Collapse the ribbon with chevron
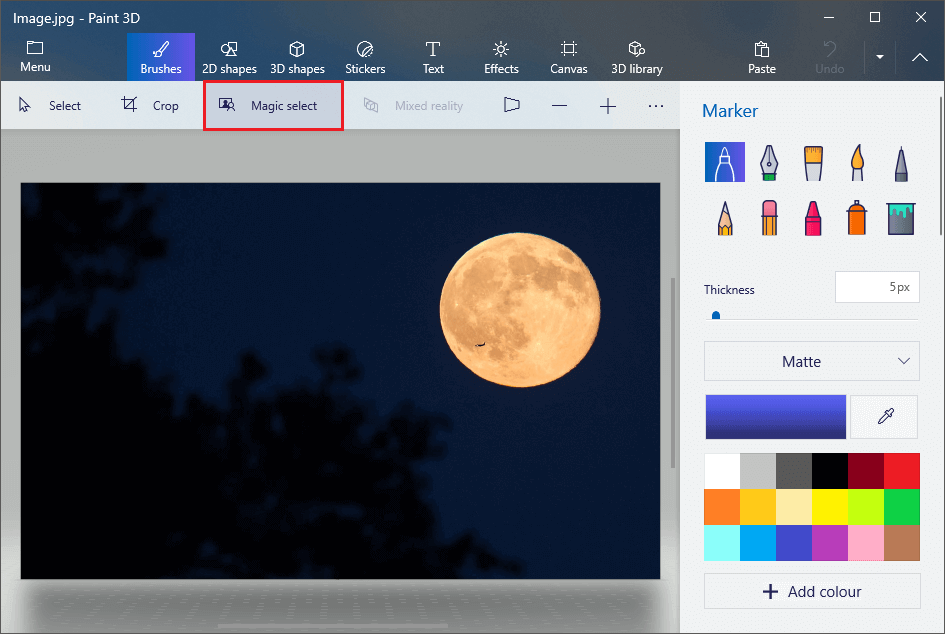 [920, 57]
